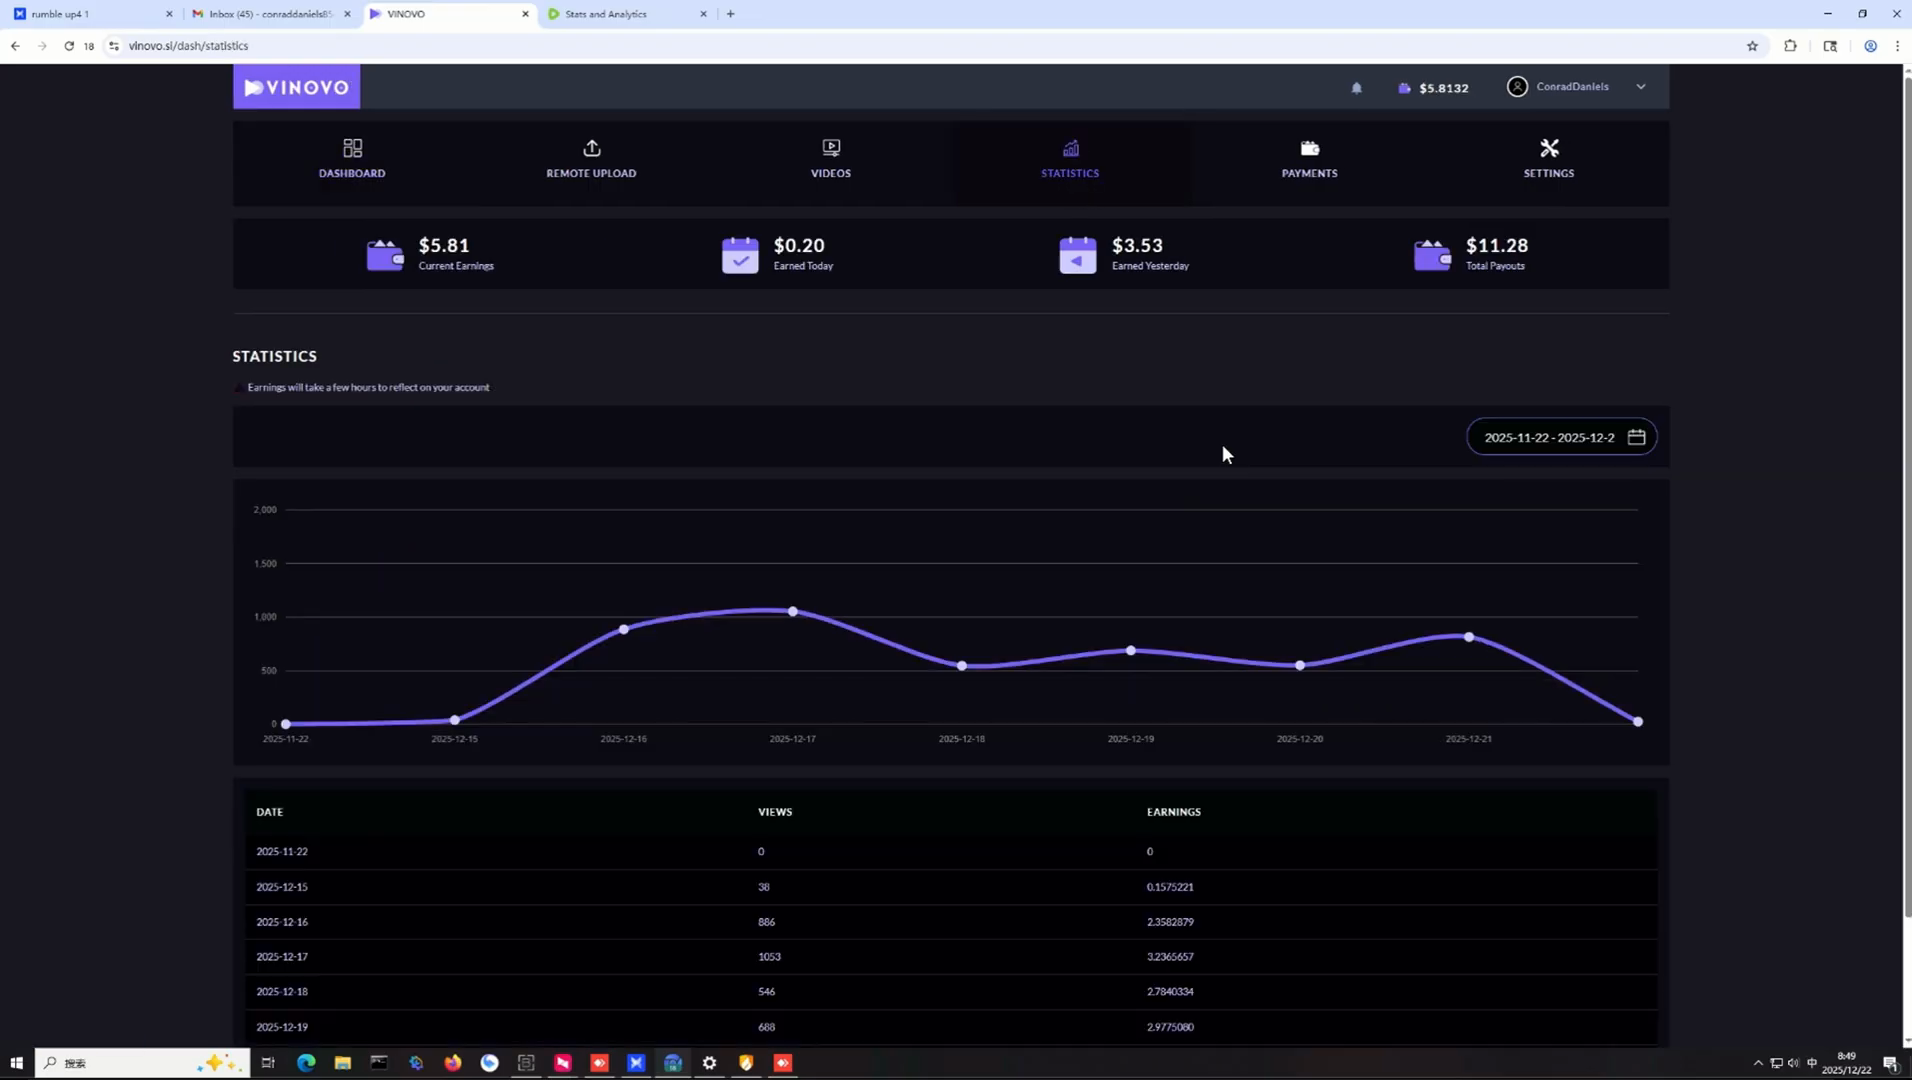Open the Payments wallet icon
Screen dimensions: 1912x1080
[1309, 148]
